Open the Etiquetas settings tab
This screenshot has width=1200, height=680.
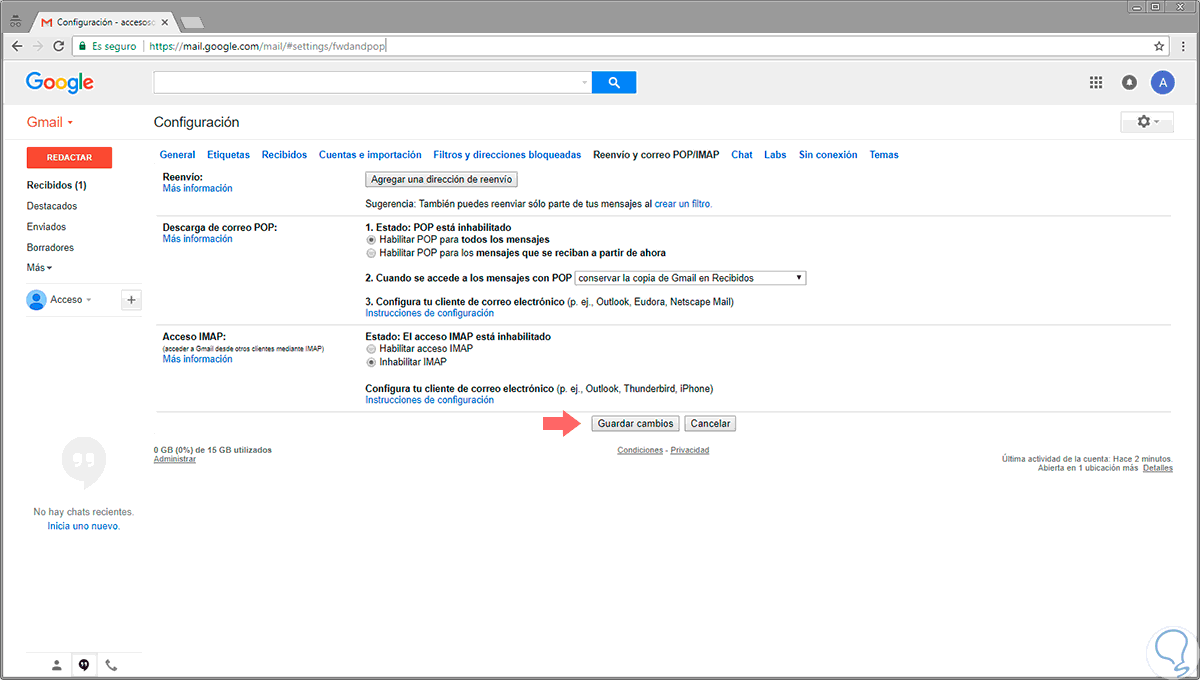pyautogui.click(x=228, y=155)
